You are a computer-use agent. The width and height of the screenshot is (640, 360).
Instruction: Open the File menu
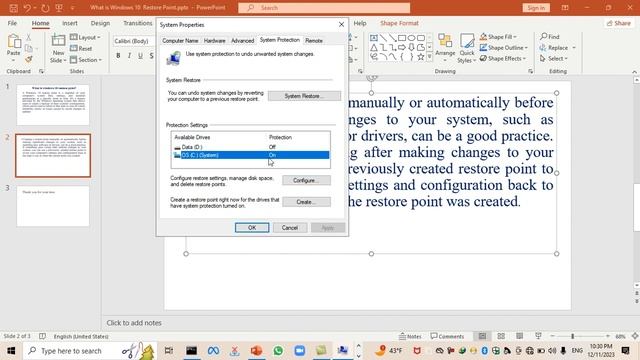12,23
